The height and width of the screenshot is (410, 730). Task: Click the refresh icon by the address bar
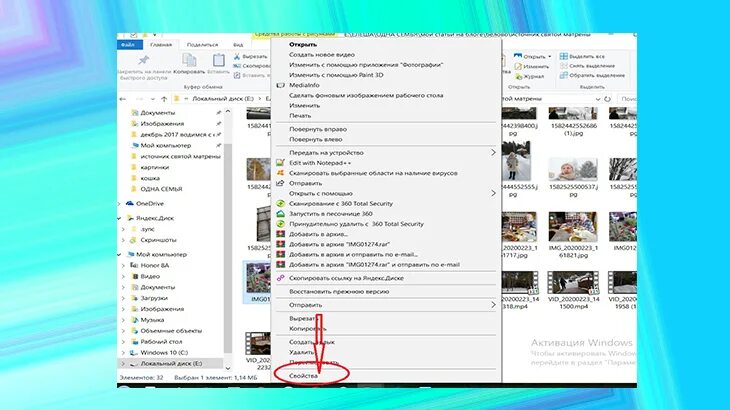(x=607, y=99)
